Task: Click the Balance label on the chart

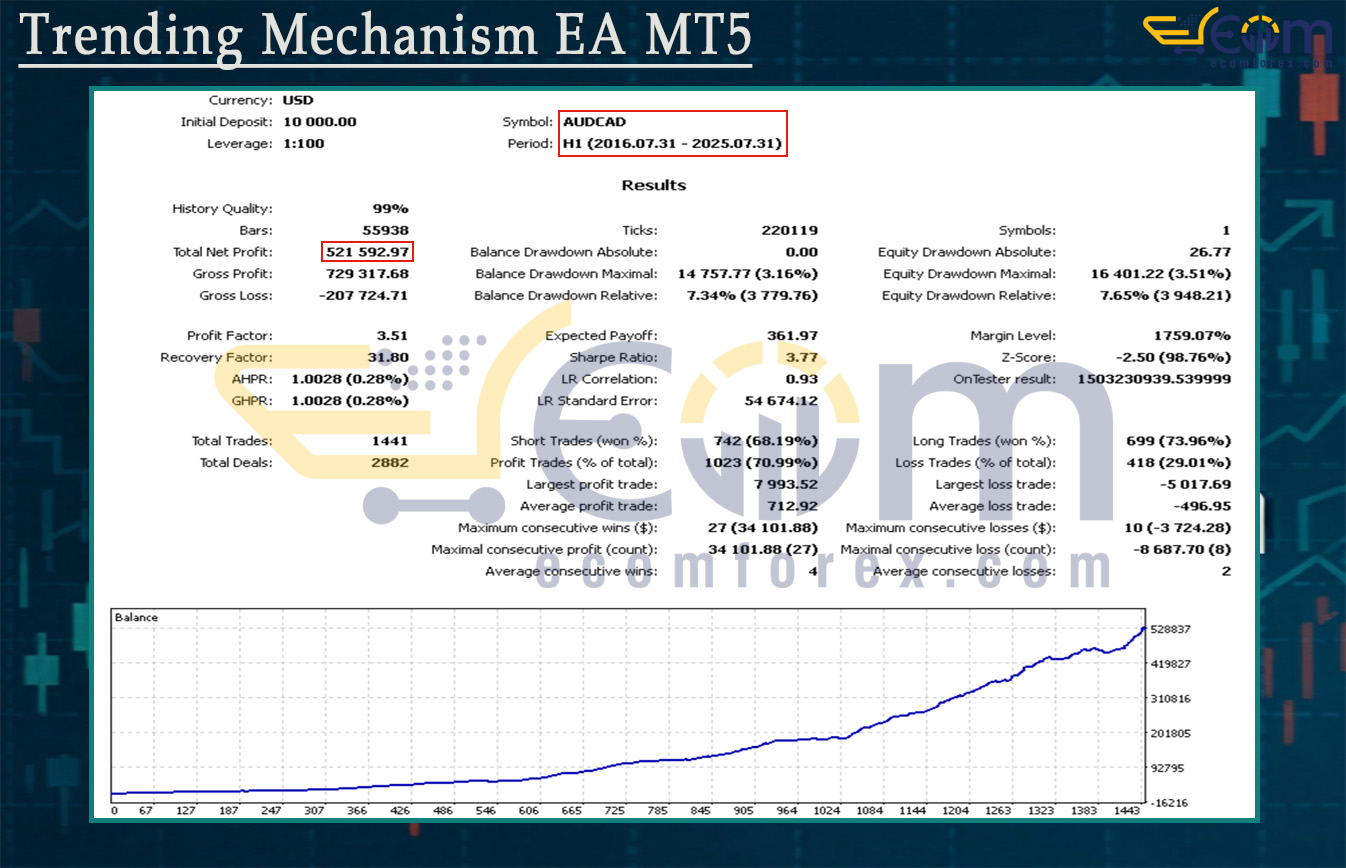Action: point(136,618)
